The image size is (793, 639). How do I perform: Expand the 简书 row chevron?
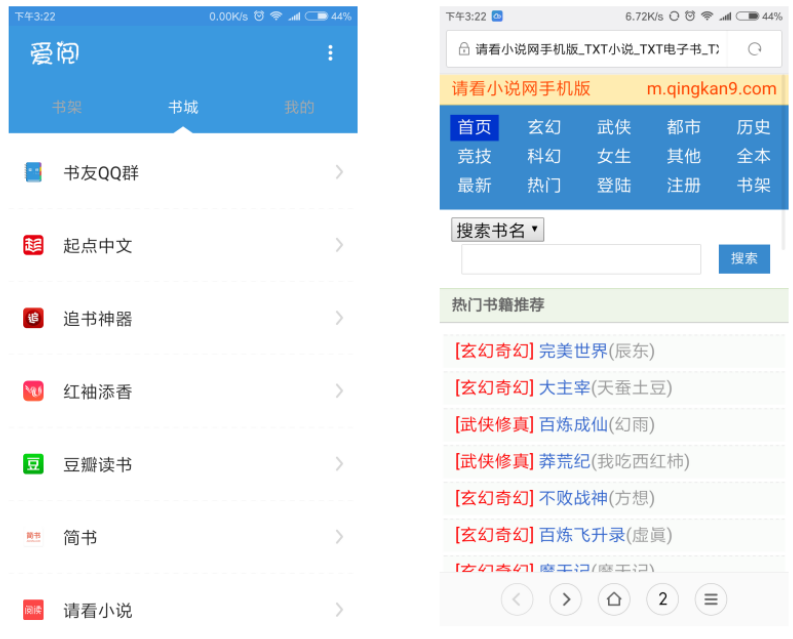[x=339, y=537]
